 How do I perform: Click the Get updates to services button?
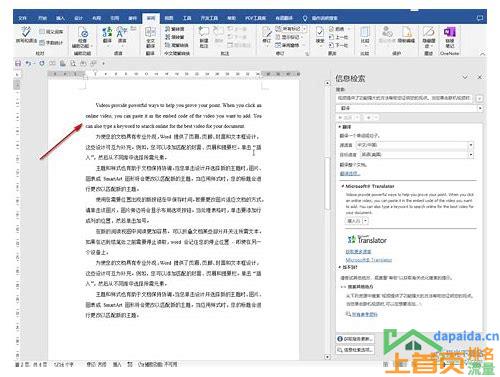(355, 339)
